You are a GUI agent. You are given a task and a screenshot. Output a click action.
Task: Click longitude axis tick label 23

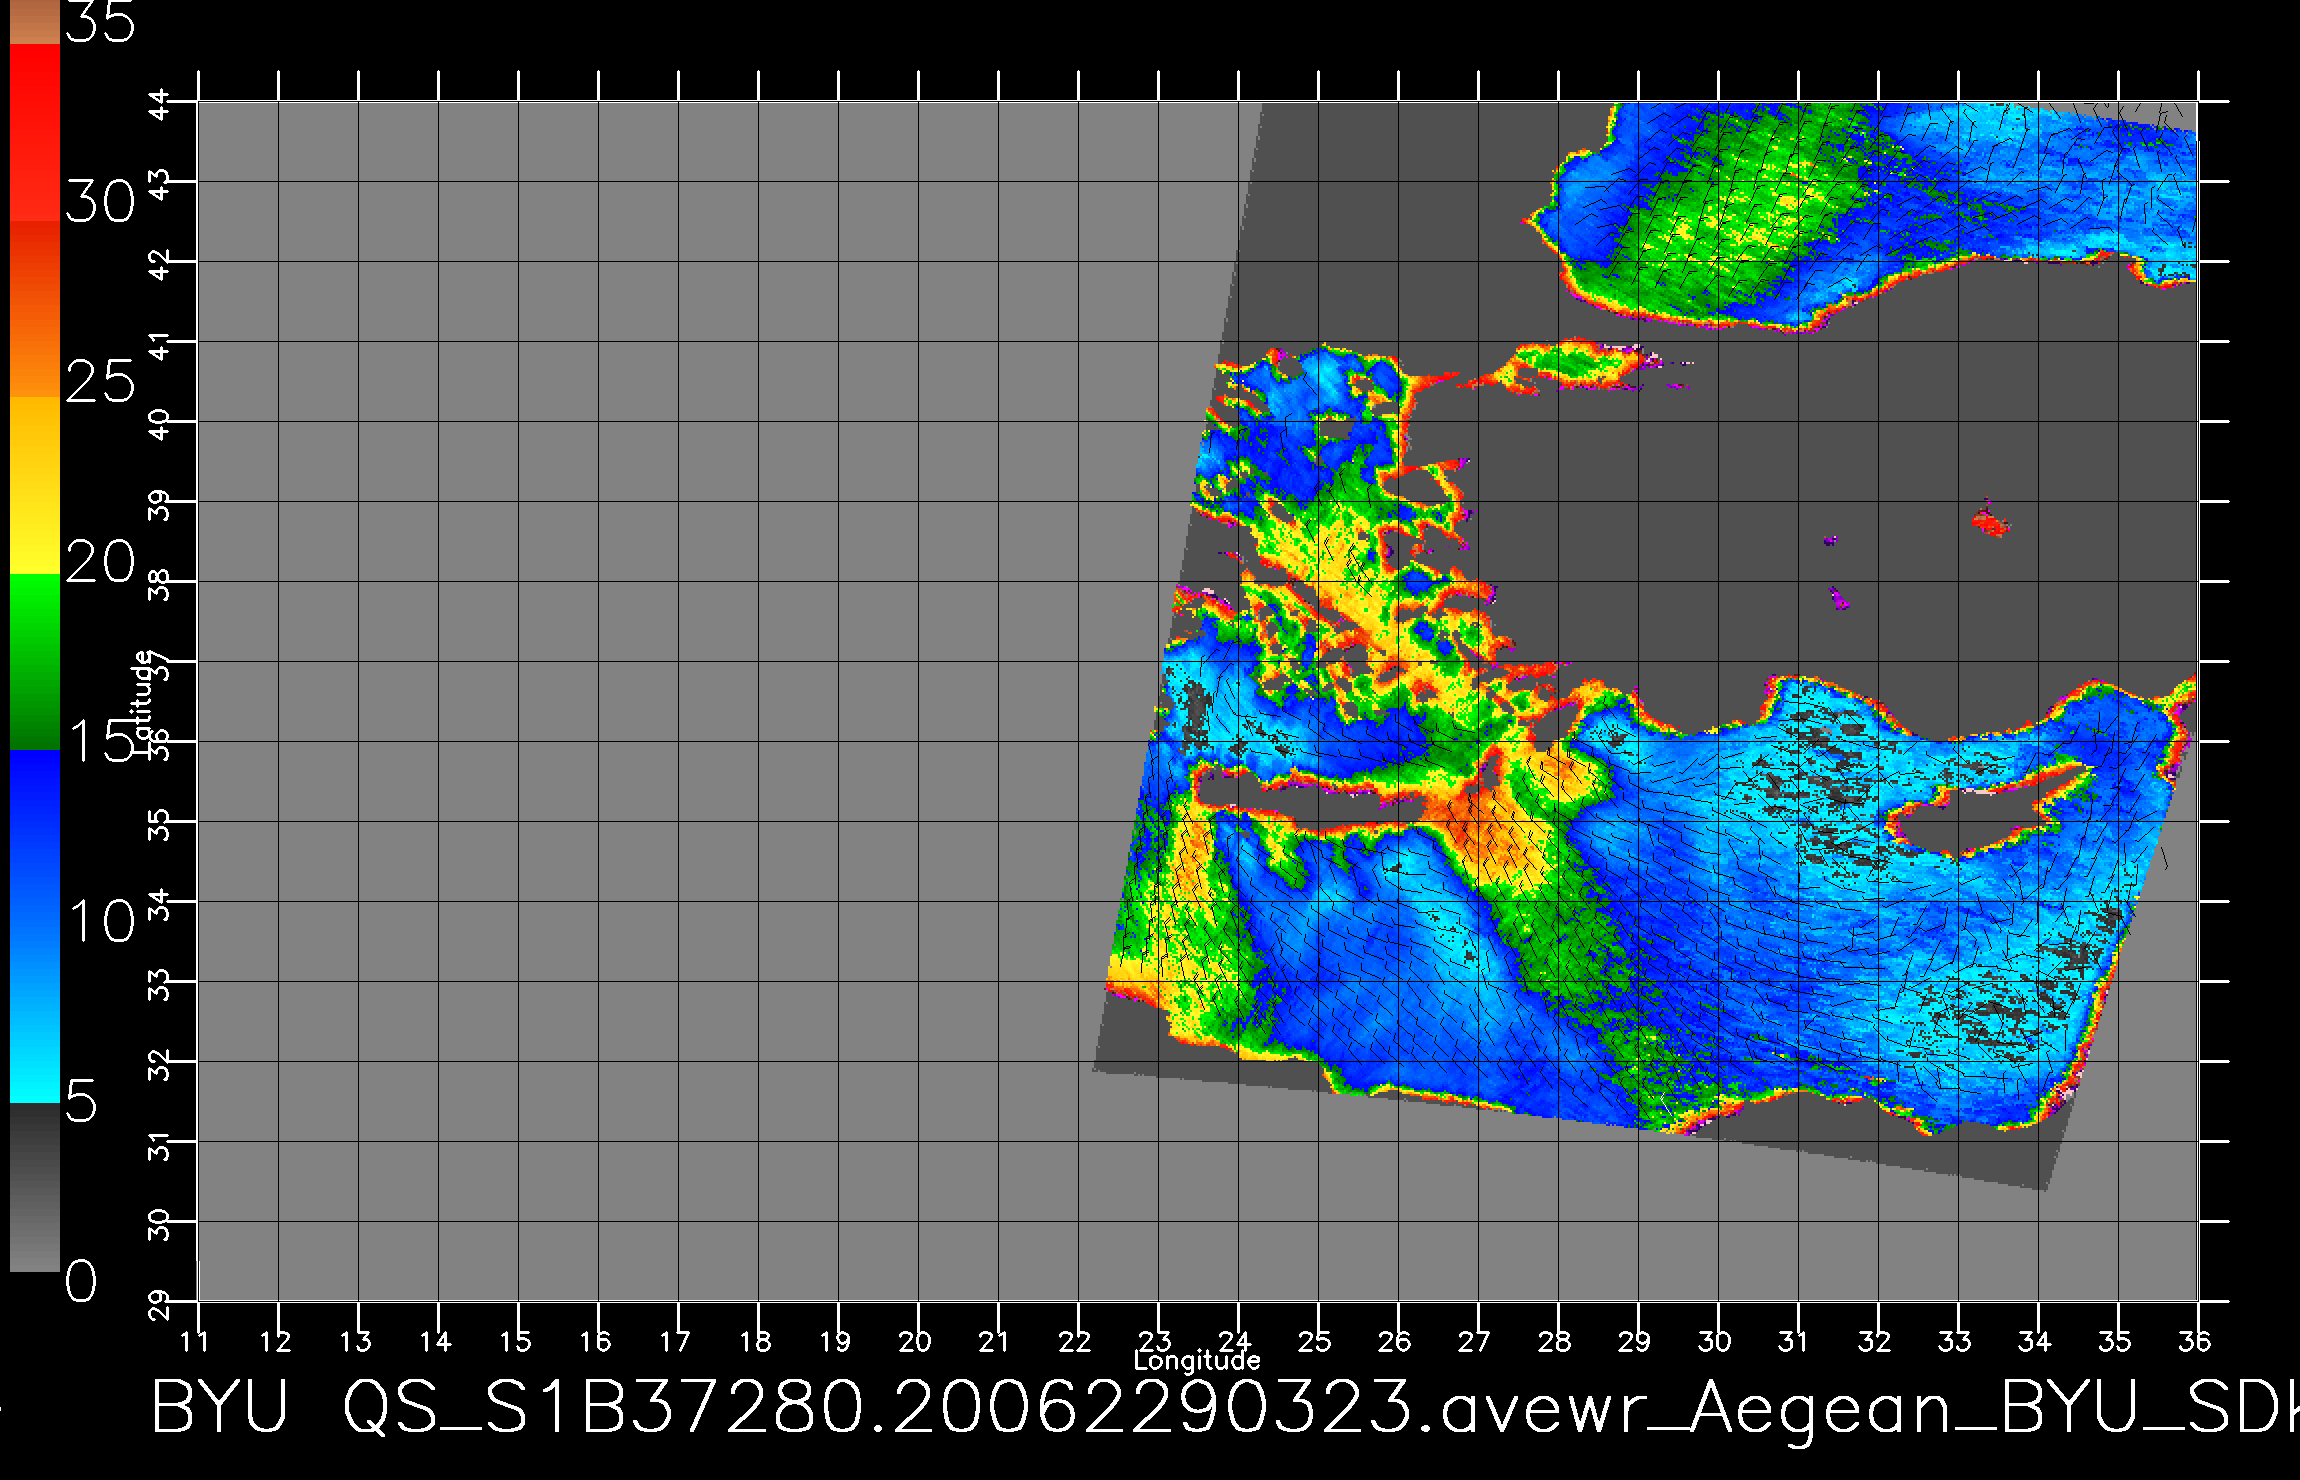coord(1155,1341)
